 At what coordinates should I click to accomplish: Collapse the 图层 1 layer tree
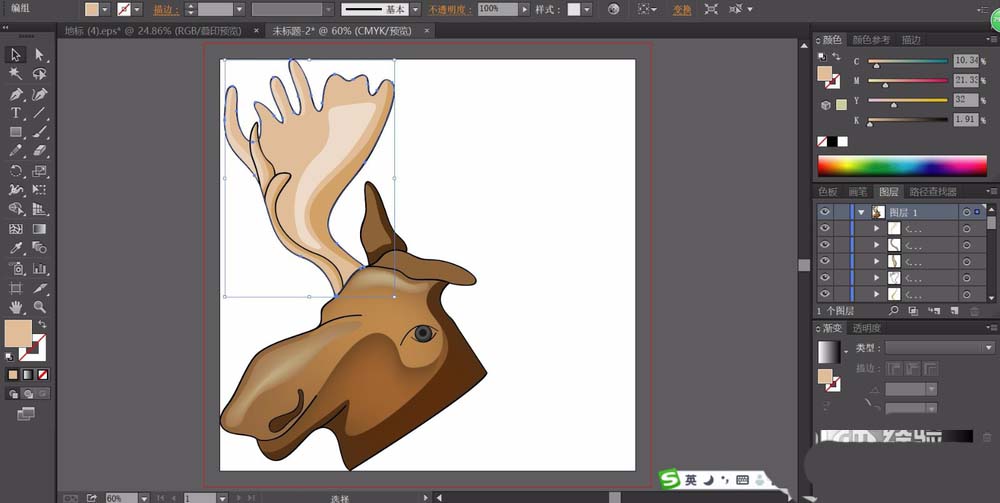tap(861, 212)
